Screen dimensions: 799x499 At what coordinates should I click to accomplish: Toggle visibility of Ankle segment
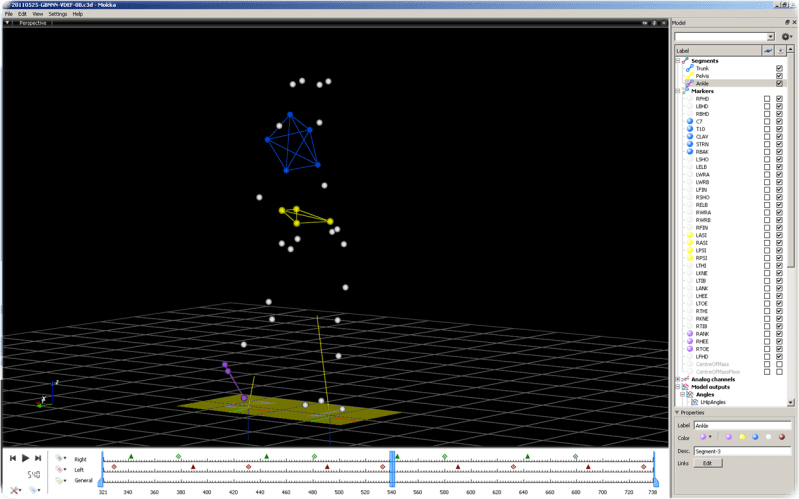[779, 84]
